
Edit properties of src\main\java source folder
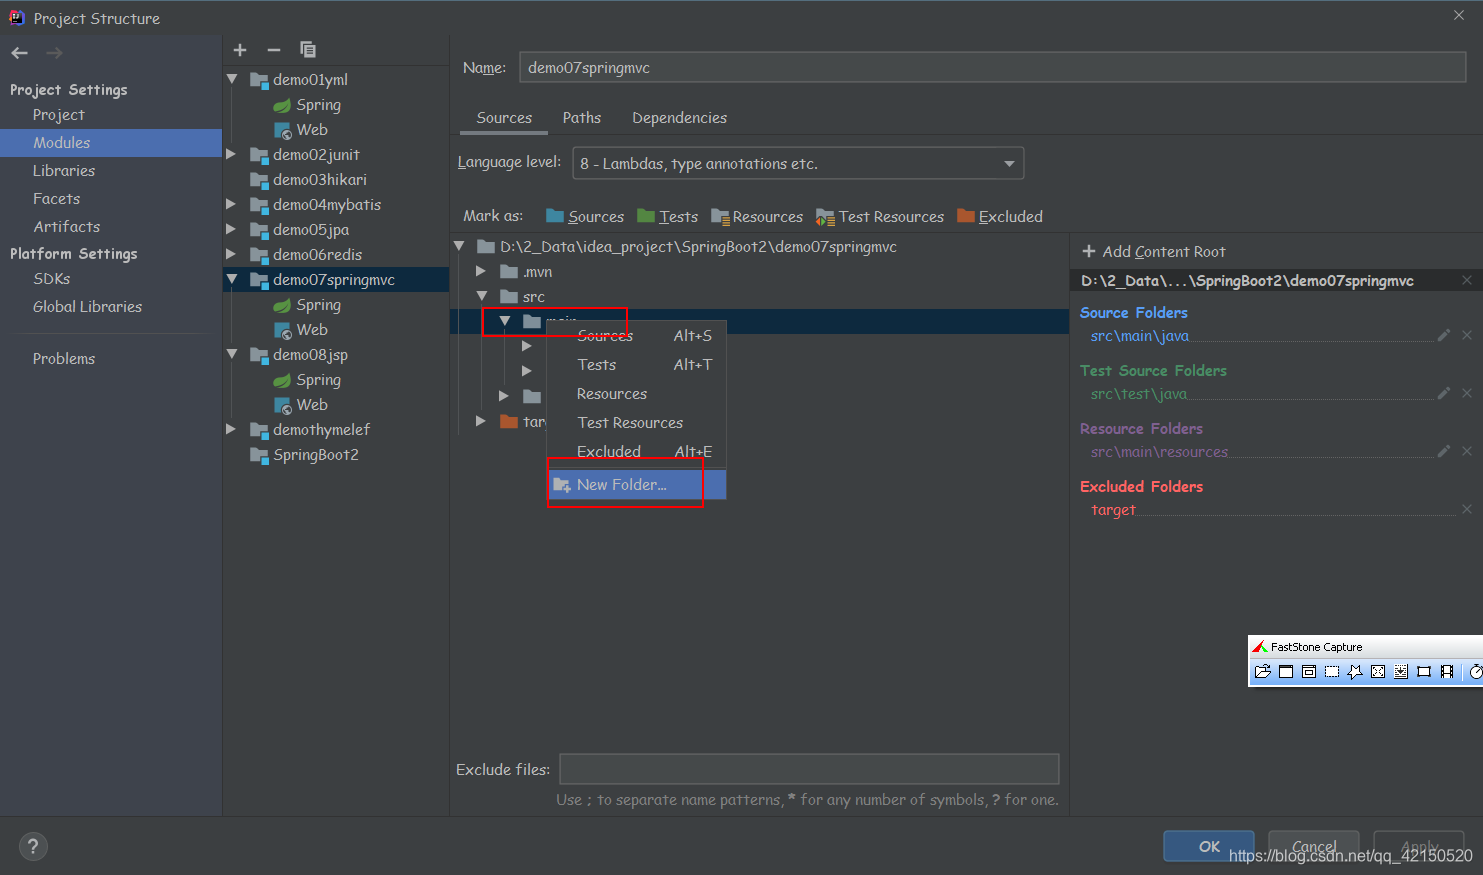pyautogui.click(x=1443, y=336)
